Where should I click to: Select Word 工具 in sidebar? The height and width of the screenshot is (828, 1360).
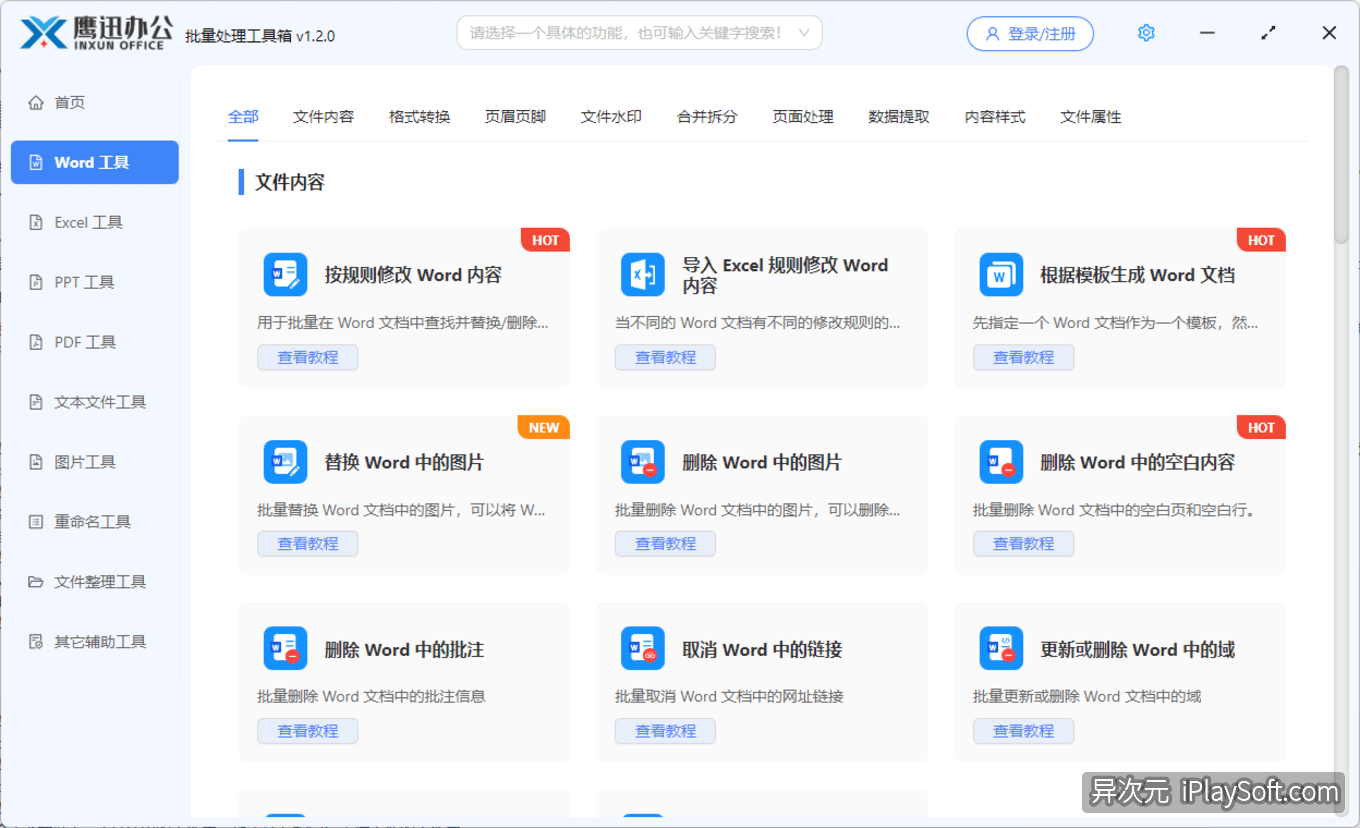click(94, 162)
